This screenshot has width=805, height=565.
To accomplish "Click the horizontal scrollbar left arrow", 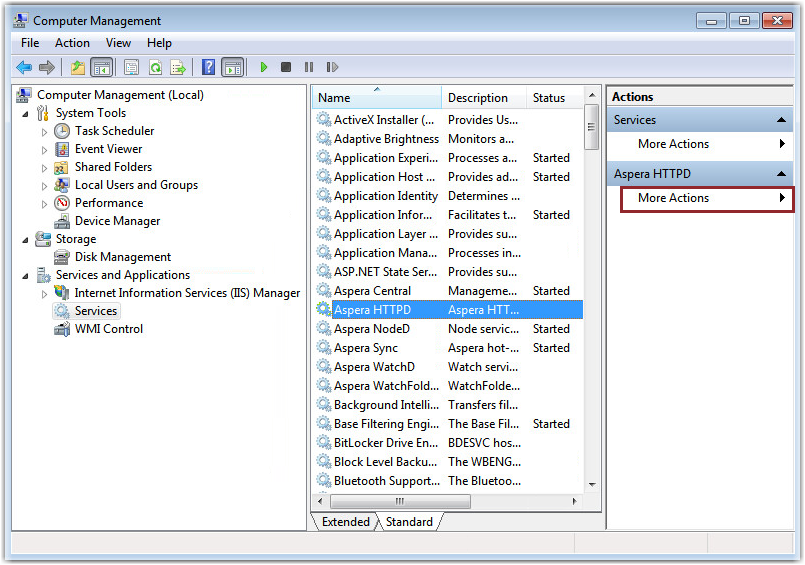I will (x=320, y=501).
